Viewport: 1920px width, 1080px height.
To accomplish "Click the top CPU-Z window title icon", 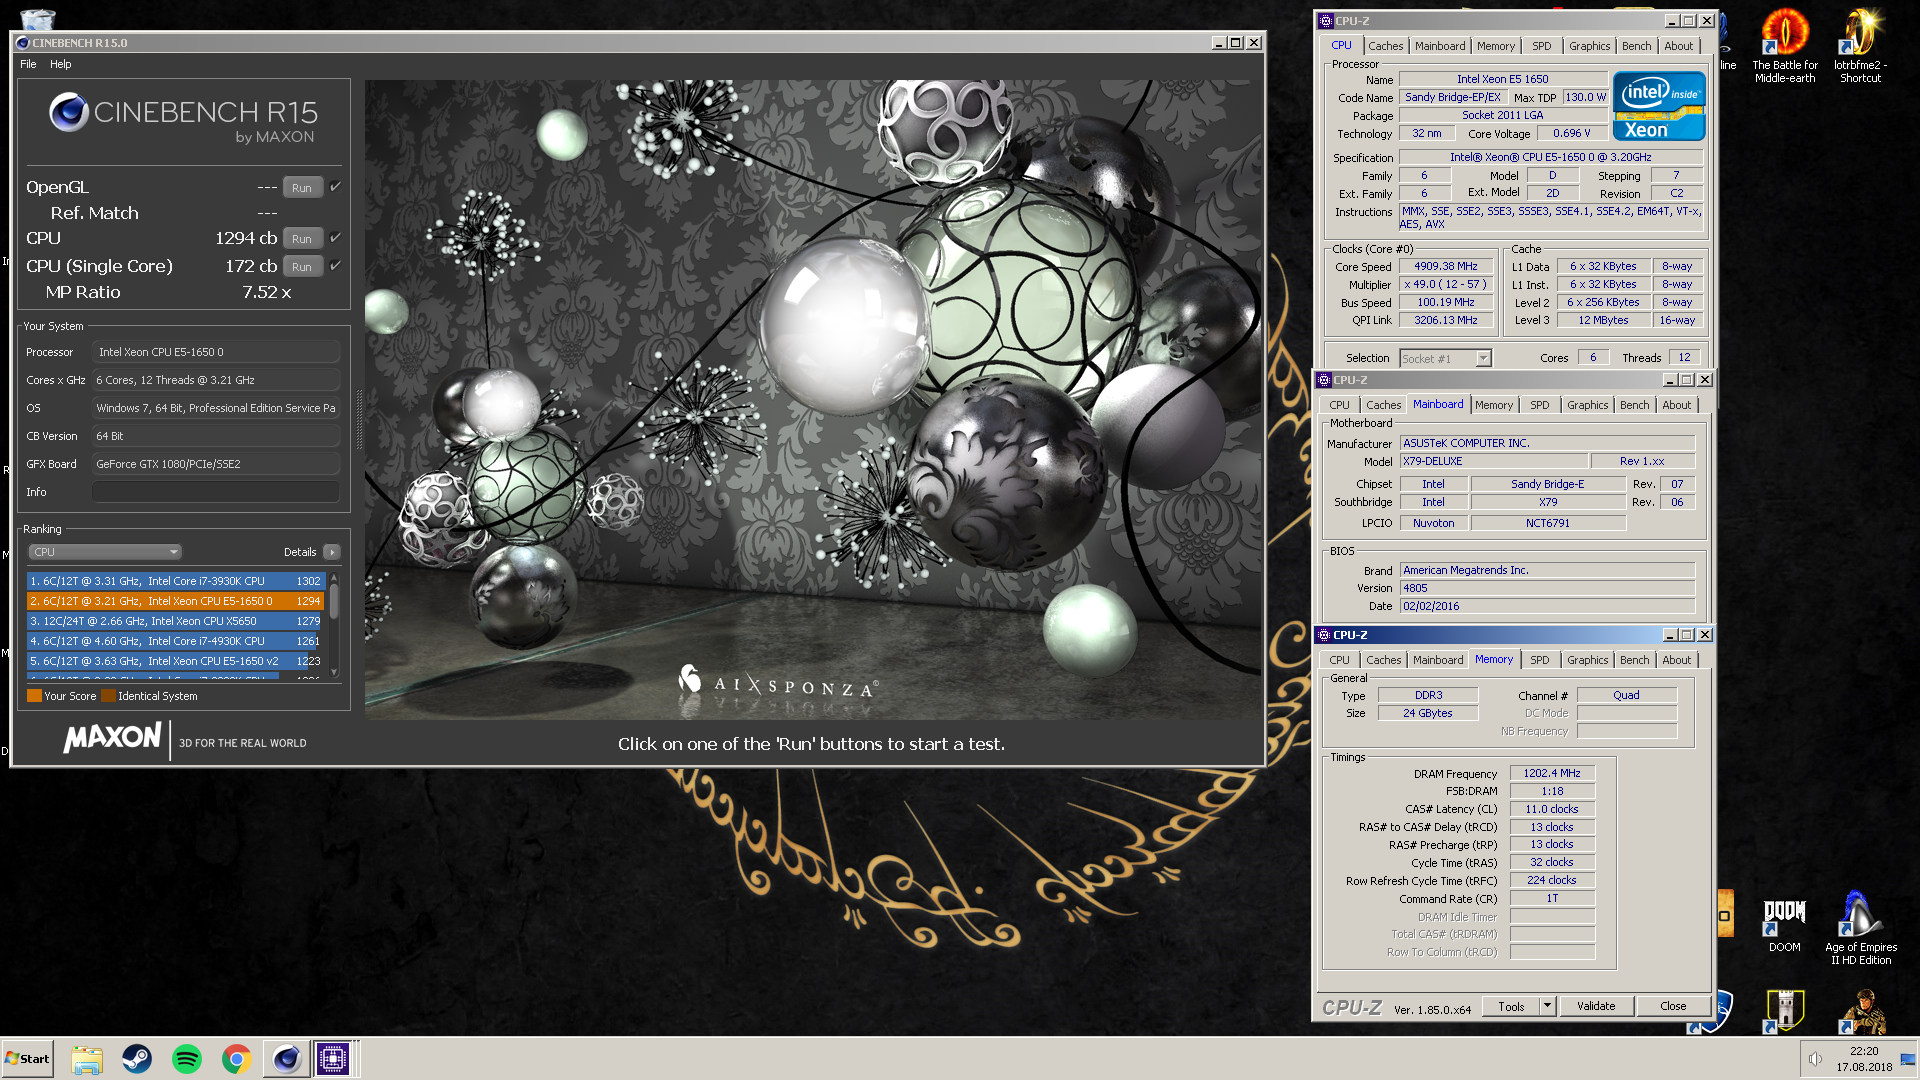I will [x=1325, y=21].
